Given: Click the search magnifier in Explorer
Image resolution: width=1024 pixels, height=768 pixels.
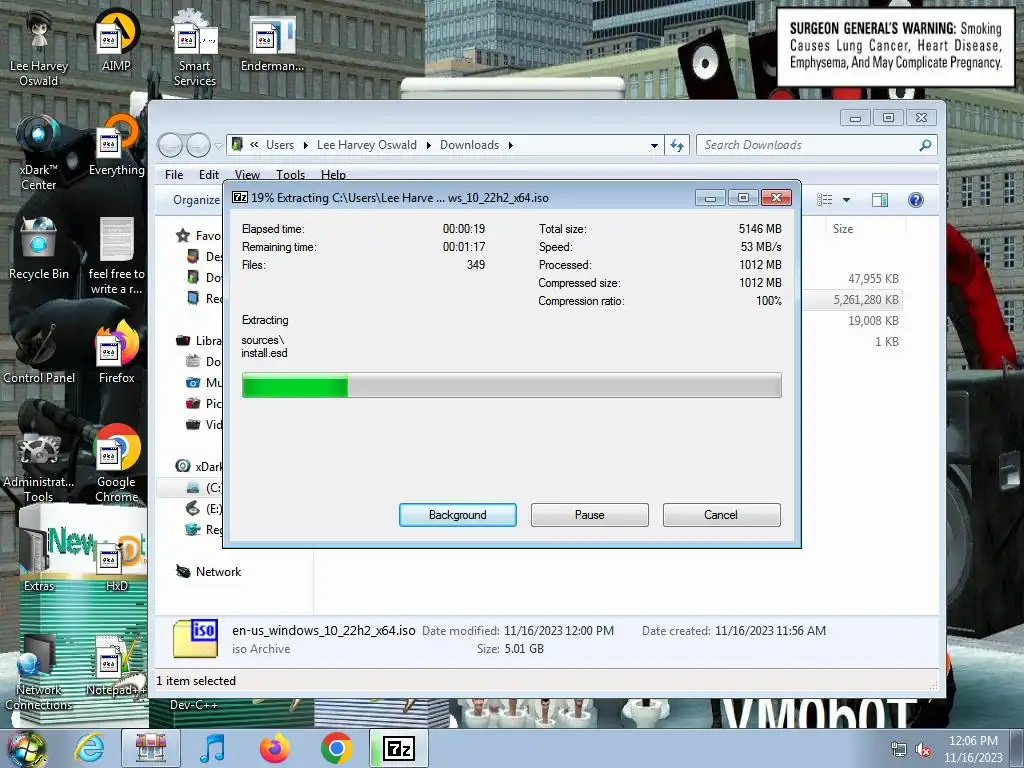Looking at the screenshot, I should coord(925,145).
